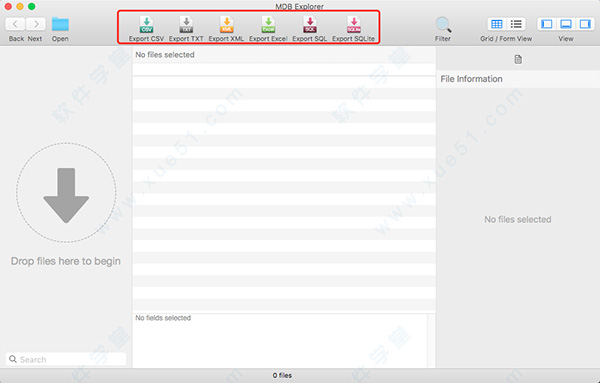
Task: Run the Export SQL tool
Action: click(x=310, y=25)
